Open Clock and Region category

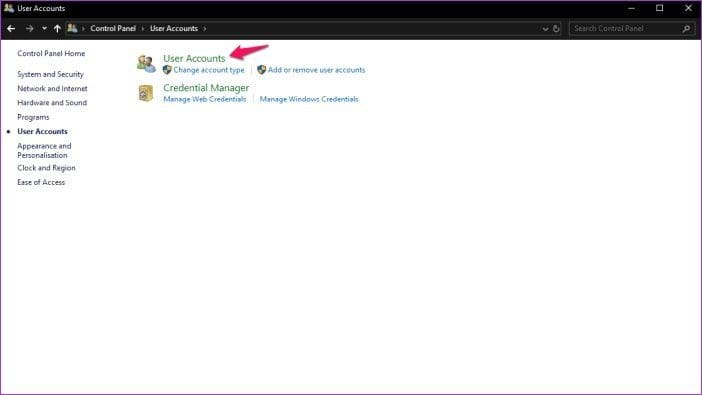pyautogui.click(x=46, y=168)
